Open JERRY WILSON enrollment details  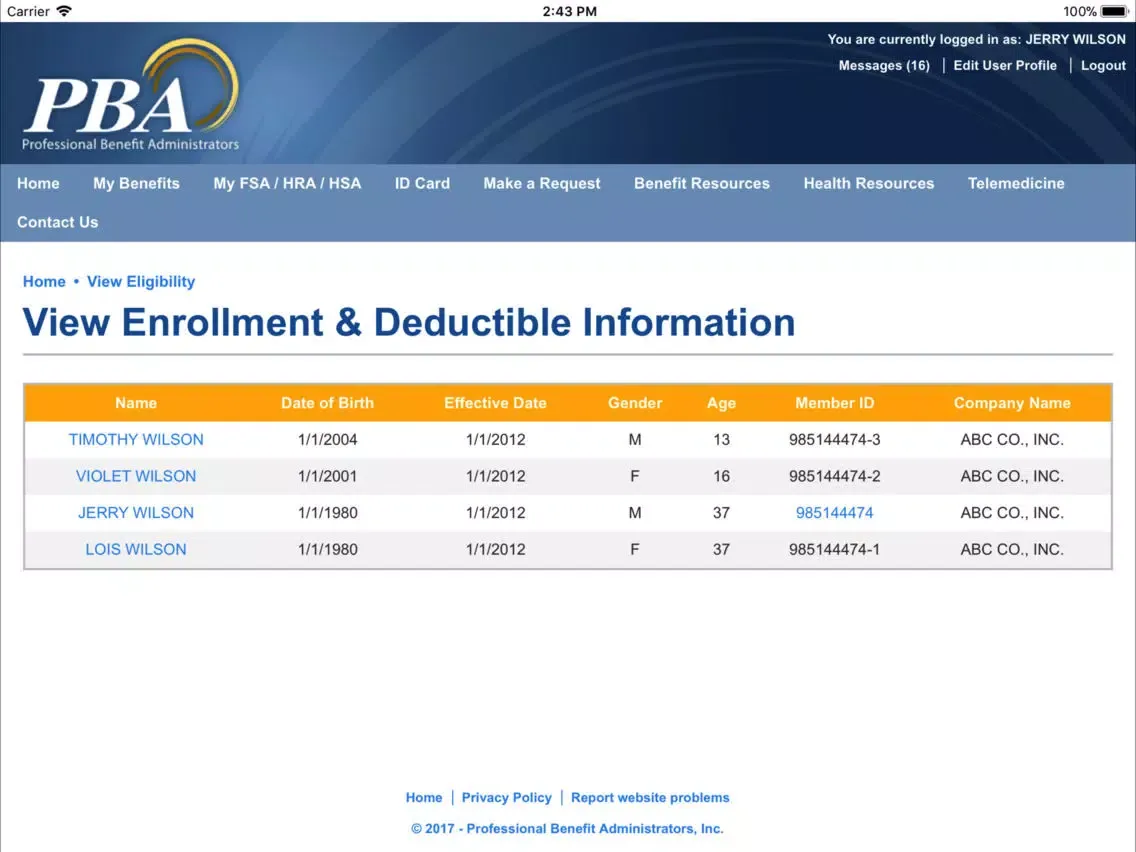click(136, 513)
